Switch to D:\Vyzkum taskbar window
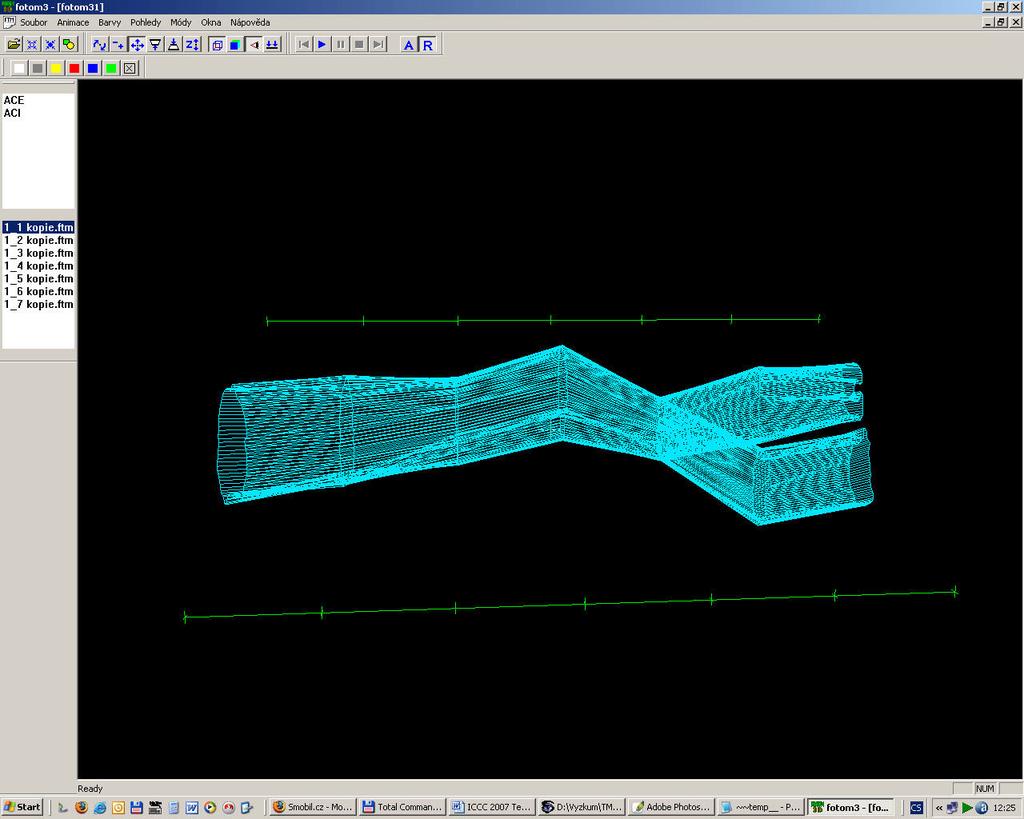Viewport: 1024px width, 819px height. click(x=582, y=807)
